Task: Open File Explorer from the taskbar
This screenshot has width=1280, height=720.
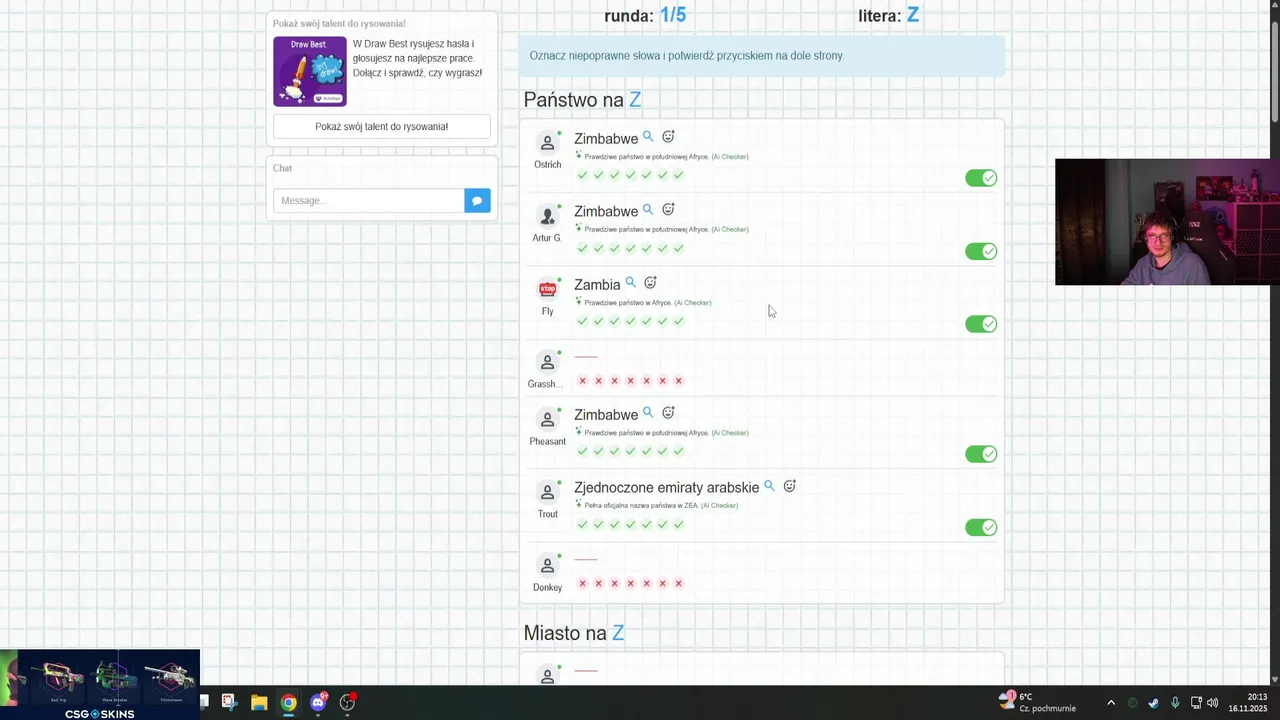Action: pyautogui.click(x=259, y=702)
